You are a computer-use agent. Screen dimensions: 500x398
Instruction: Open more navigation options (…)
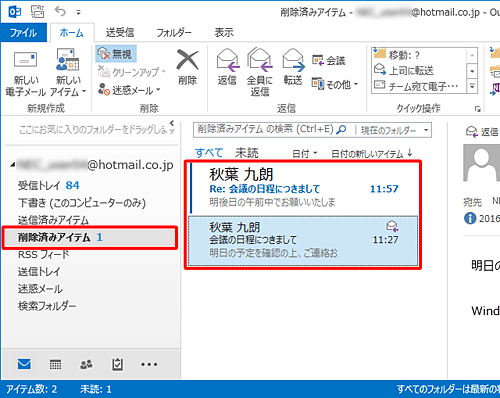[149, 365]
